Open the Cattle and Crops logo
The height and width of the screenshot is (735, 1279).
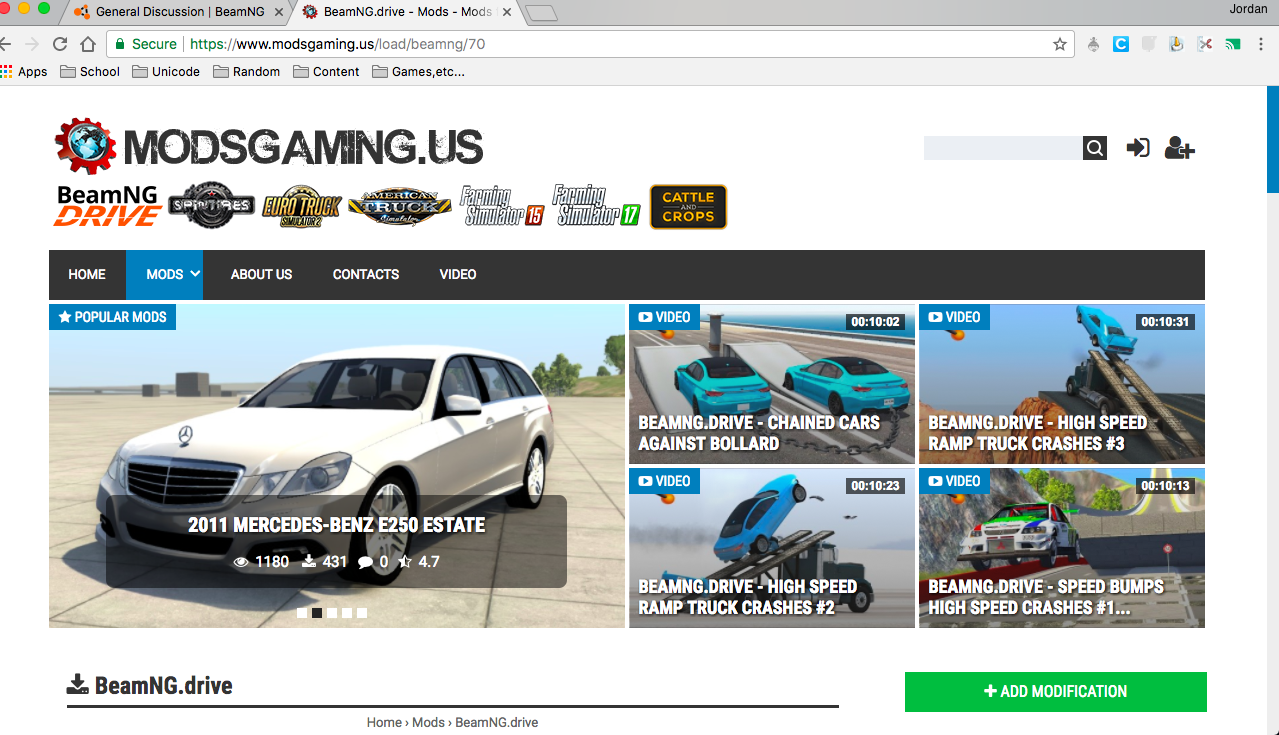pyautogui.click(x=688, y=207)
